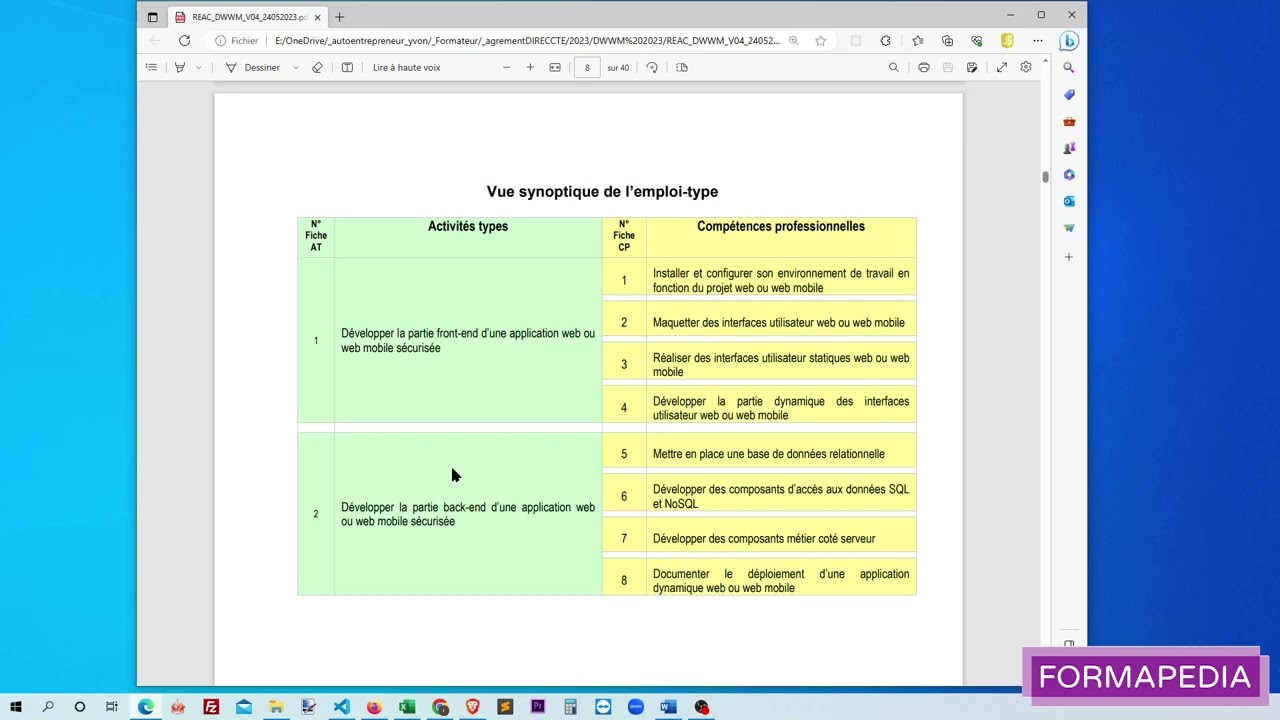Open search in PDF toolbar
The width and height of the screenshot is (1280, 720).
click(x=894, y=67)
